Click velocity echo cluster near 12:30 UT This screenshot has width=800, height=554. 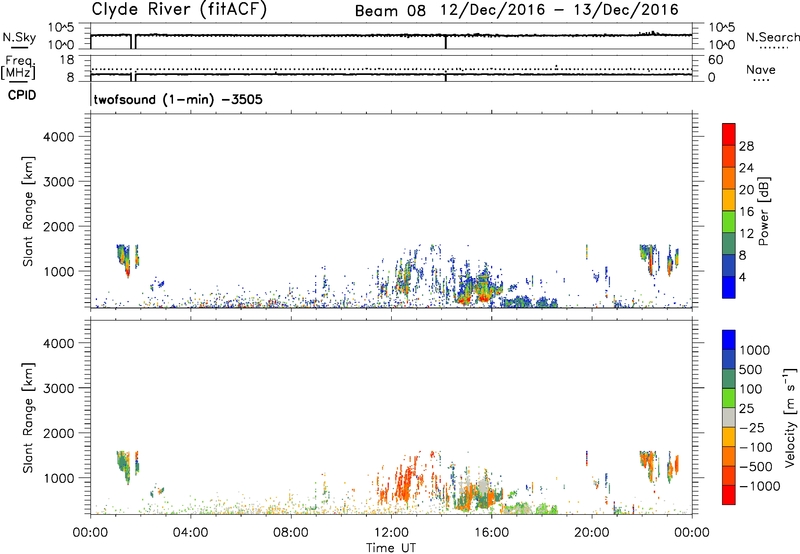click(x=407, y=482)
